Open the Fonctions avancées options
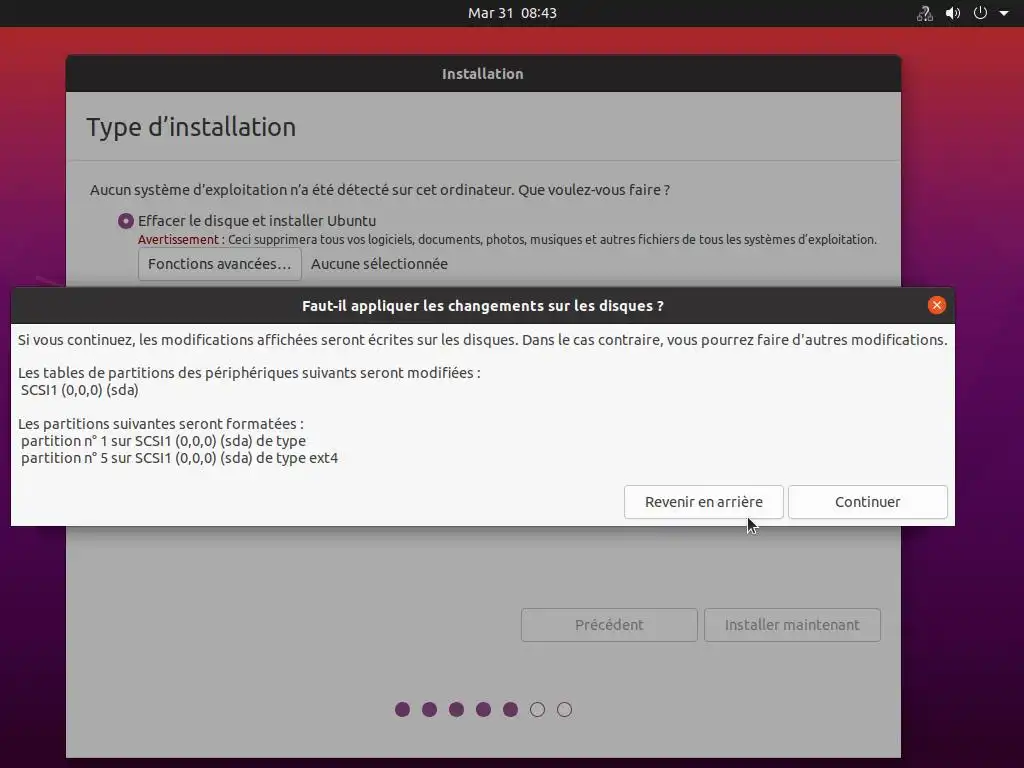 click(219, 264)
